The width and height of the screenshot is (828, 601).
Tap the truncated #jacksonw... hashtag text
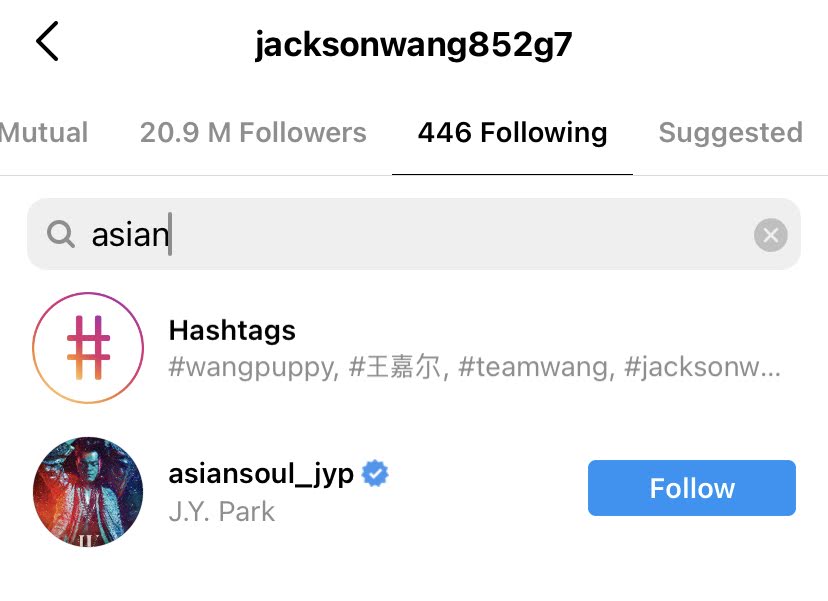click(702, 368)
